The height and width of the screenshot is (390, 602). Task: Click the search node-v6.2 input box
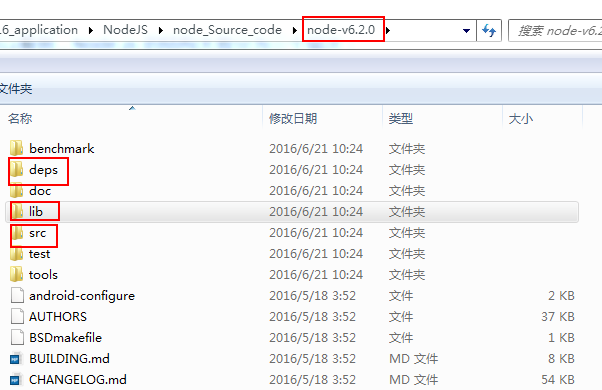tap(555, 30)
